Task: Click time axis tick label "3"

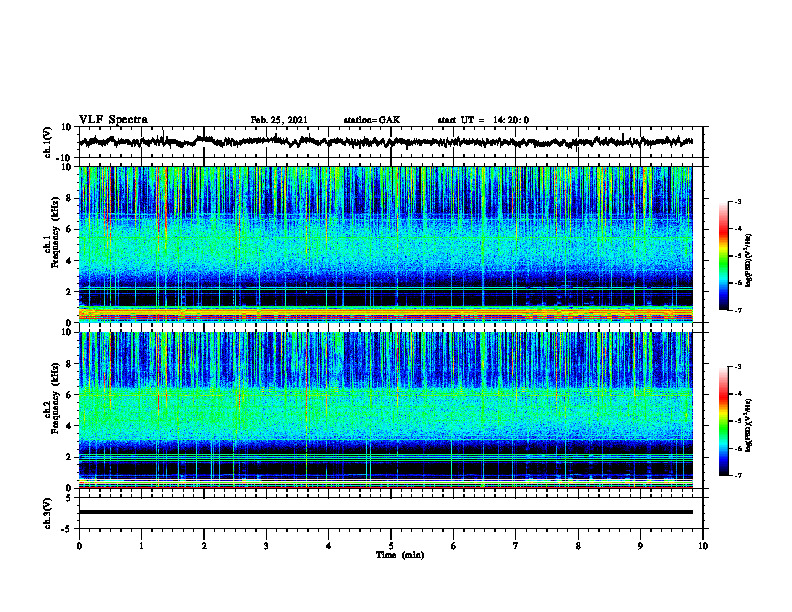Action: click(x=266, y=546)
